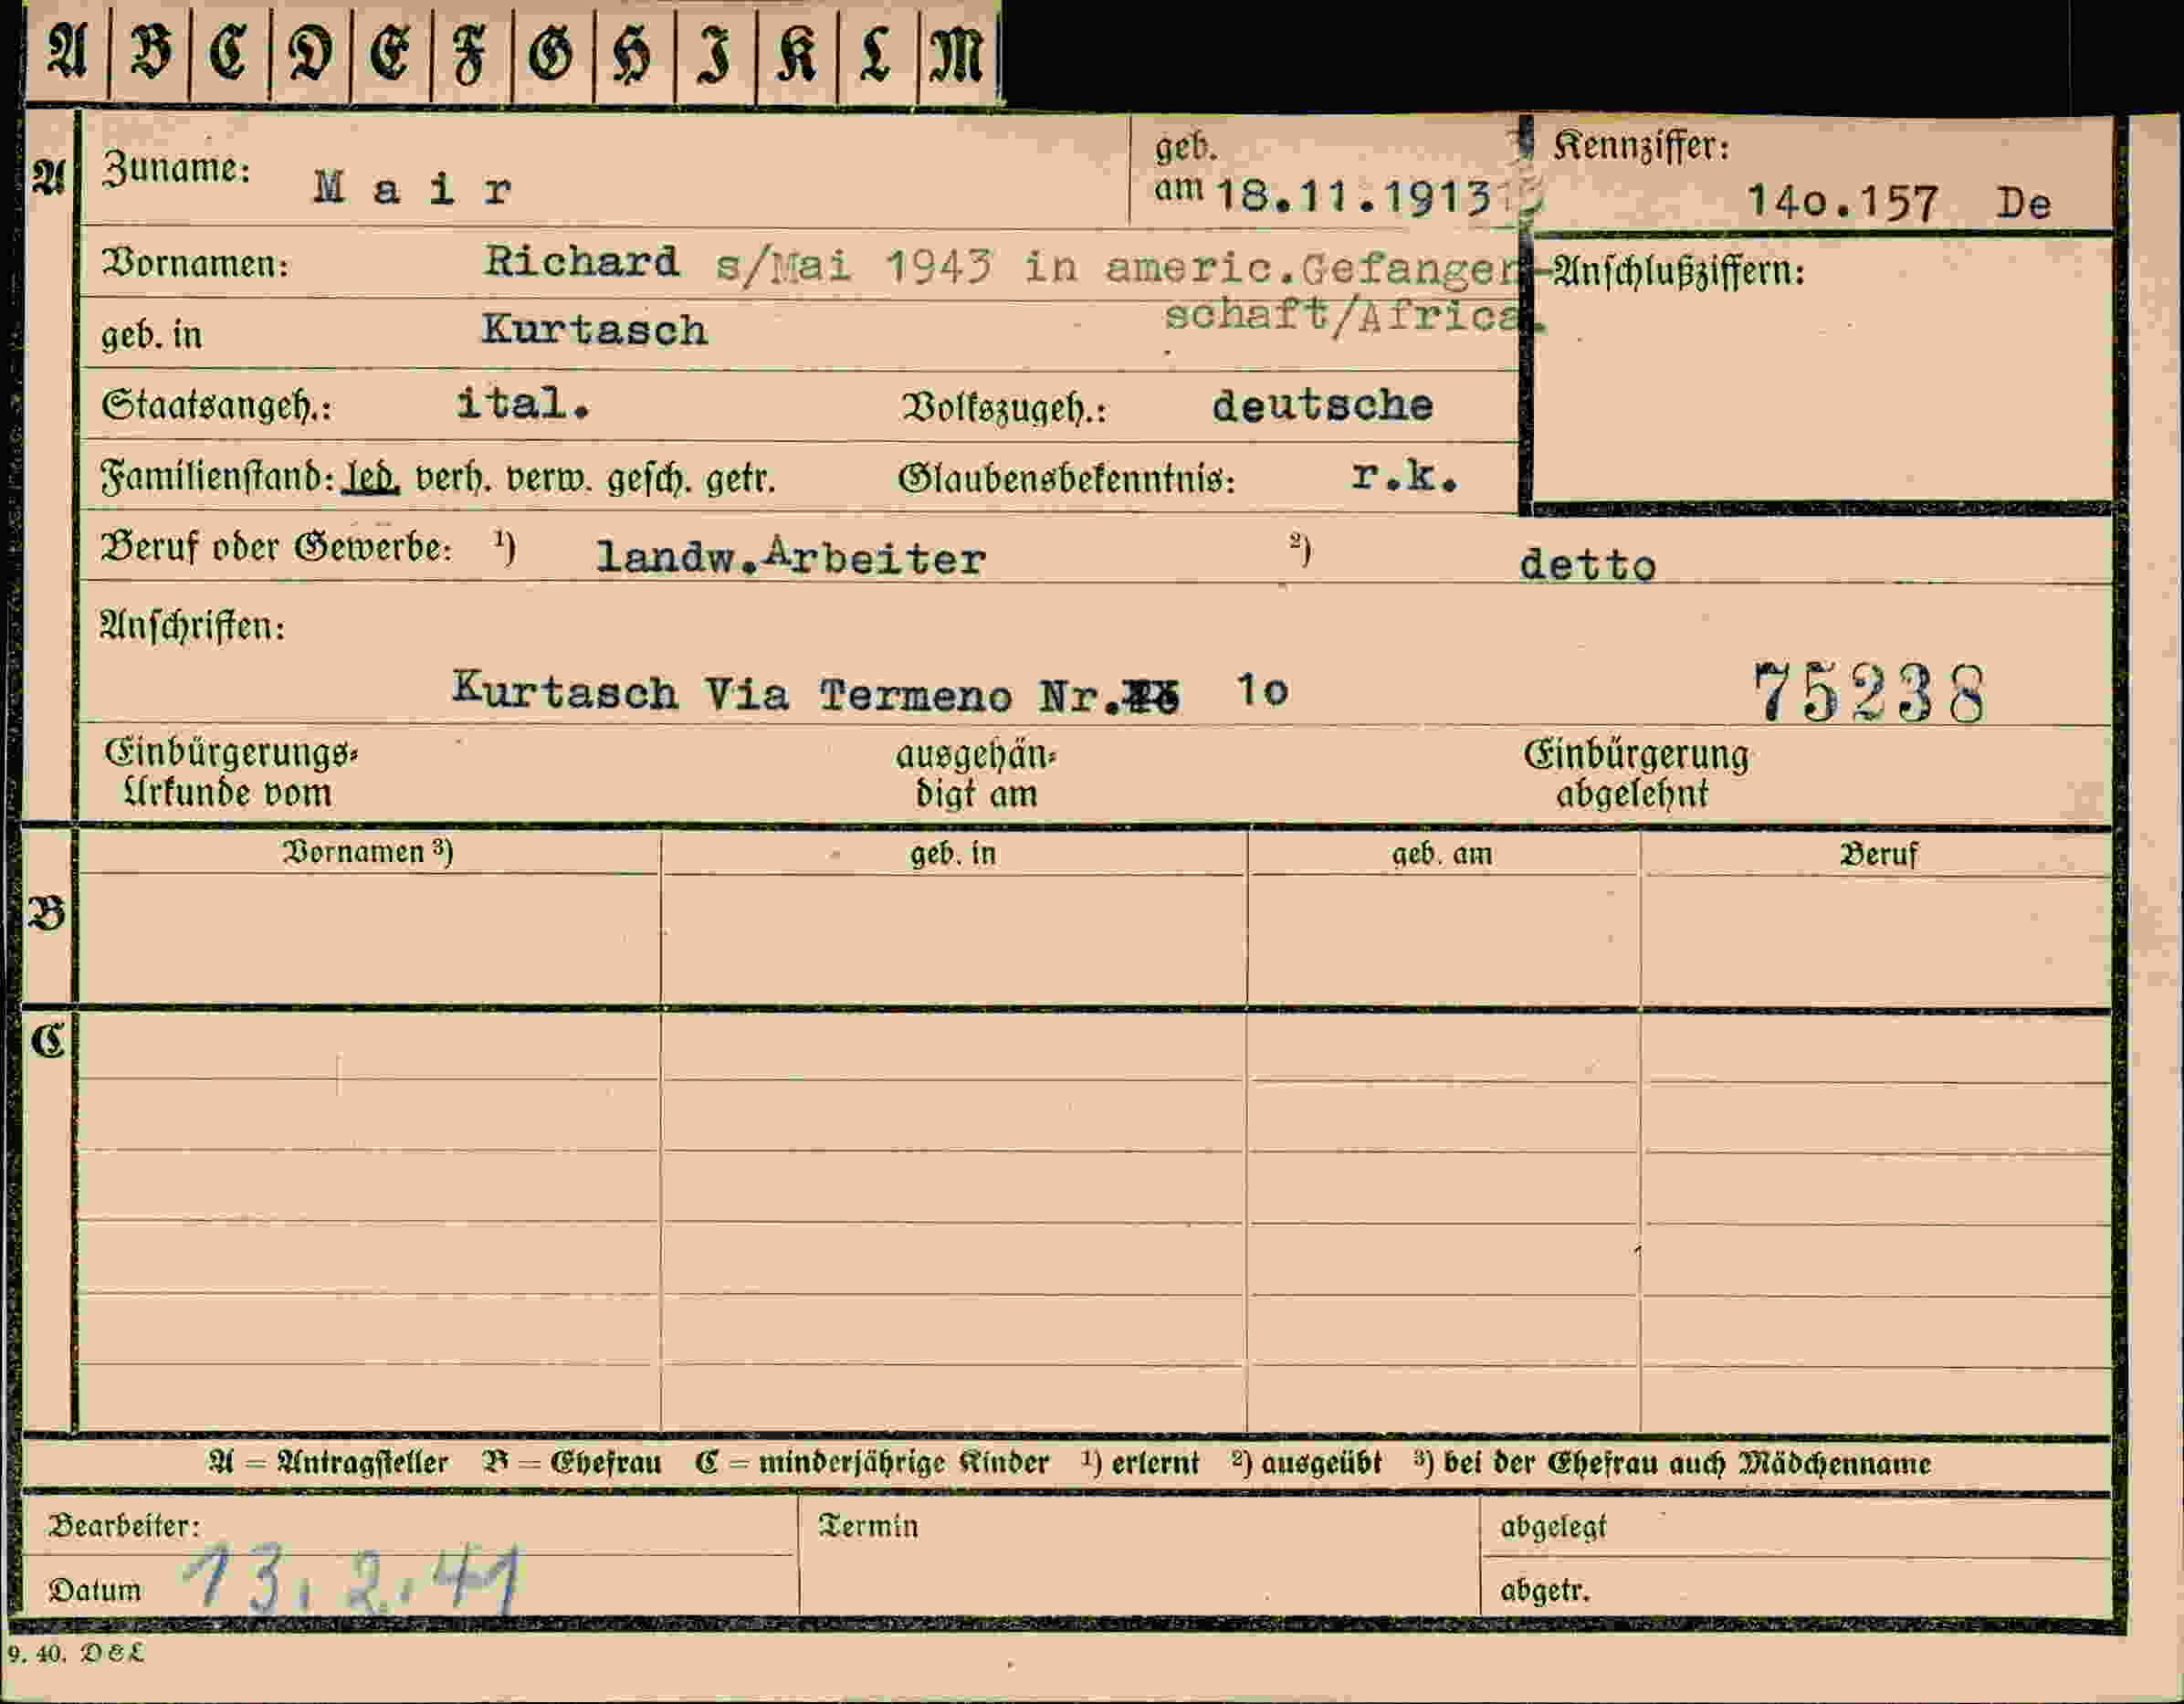The width and height of the screenshot is (2184, 1704).
Task: Select the Fraktur index tab C
Action: click(x=230, y=52)
